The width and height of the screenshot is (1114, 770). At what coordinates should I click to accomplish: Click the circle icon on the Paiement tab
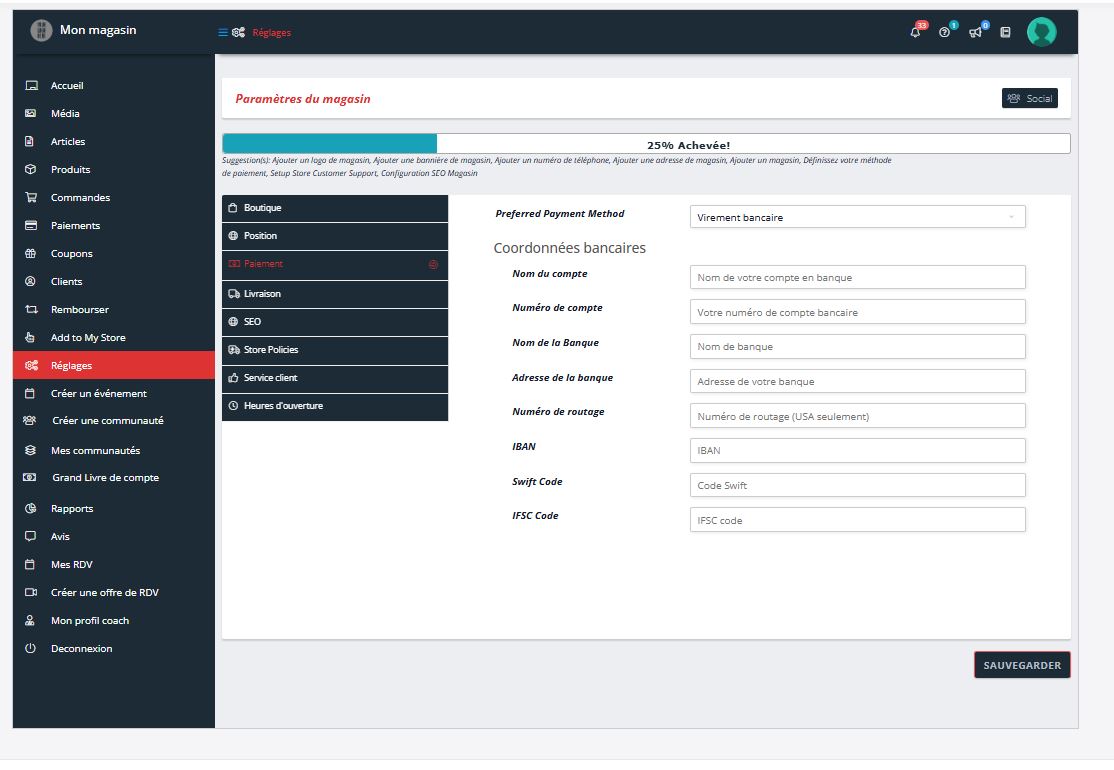click(433, 265)
